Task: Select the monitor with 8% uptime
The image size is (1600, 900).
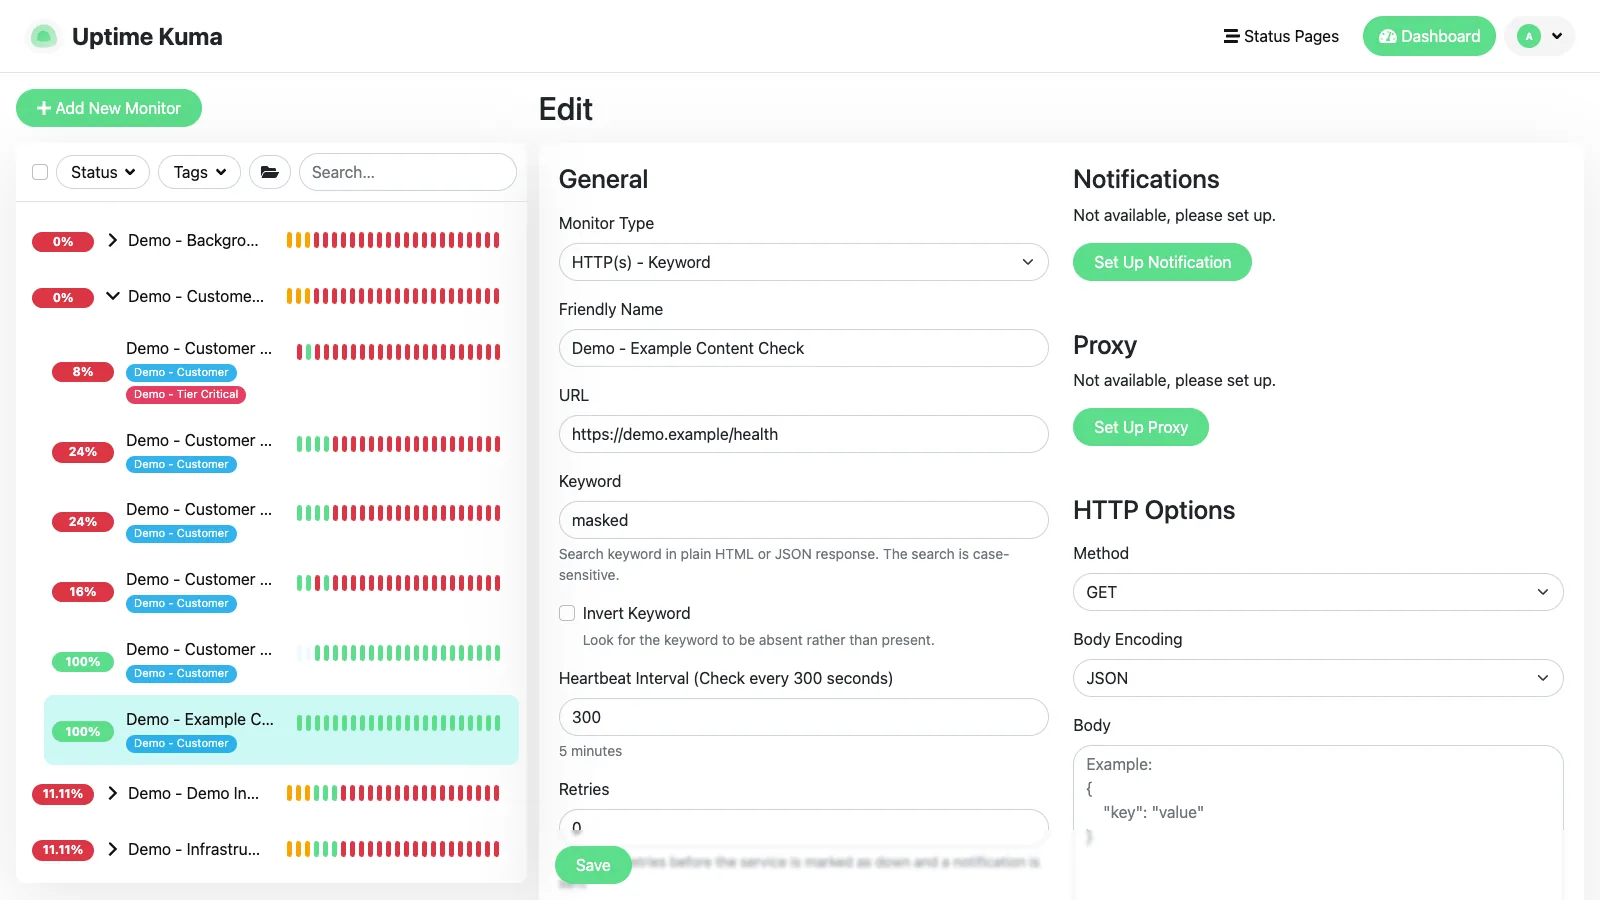Action: [281, 371]
